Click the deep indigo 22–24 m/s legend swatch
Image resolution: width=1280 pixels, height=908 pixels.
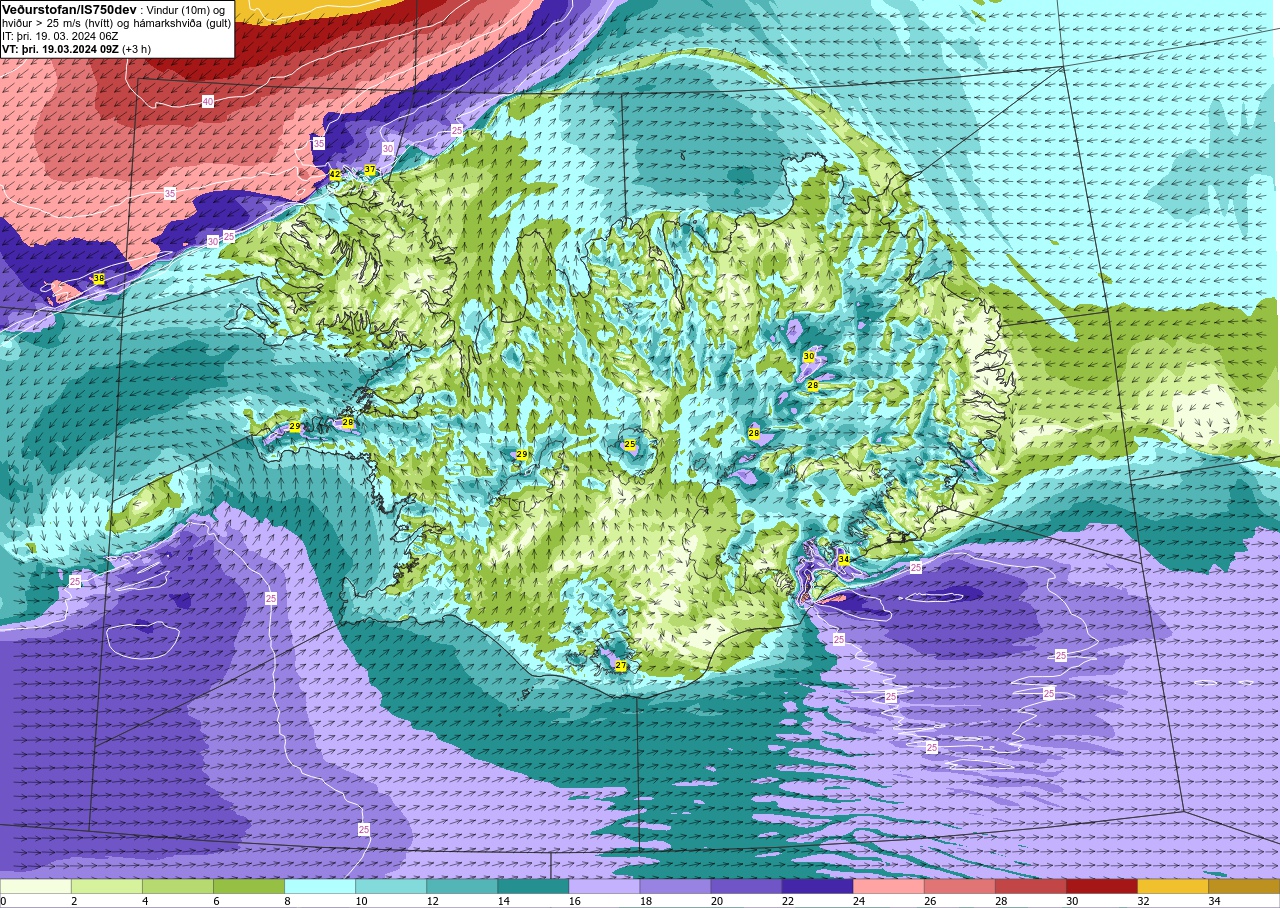coord(817,886)
